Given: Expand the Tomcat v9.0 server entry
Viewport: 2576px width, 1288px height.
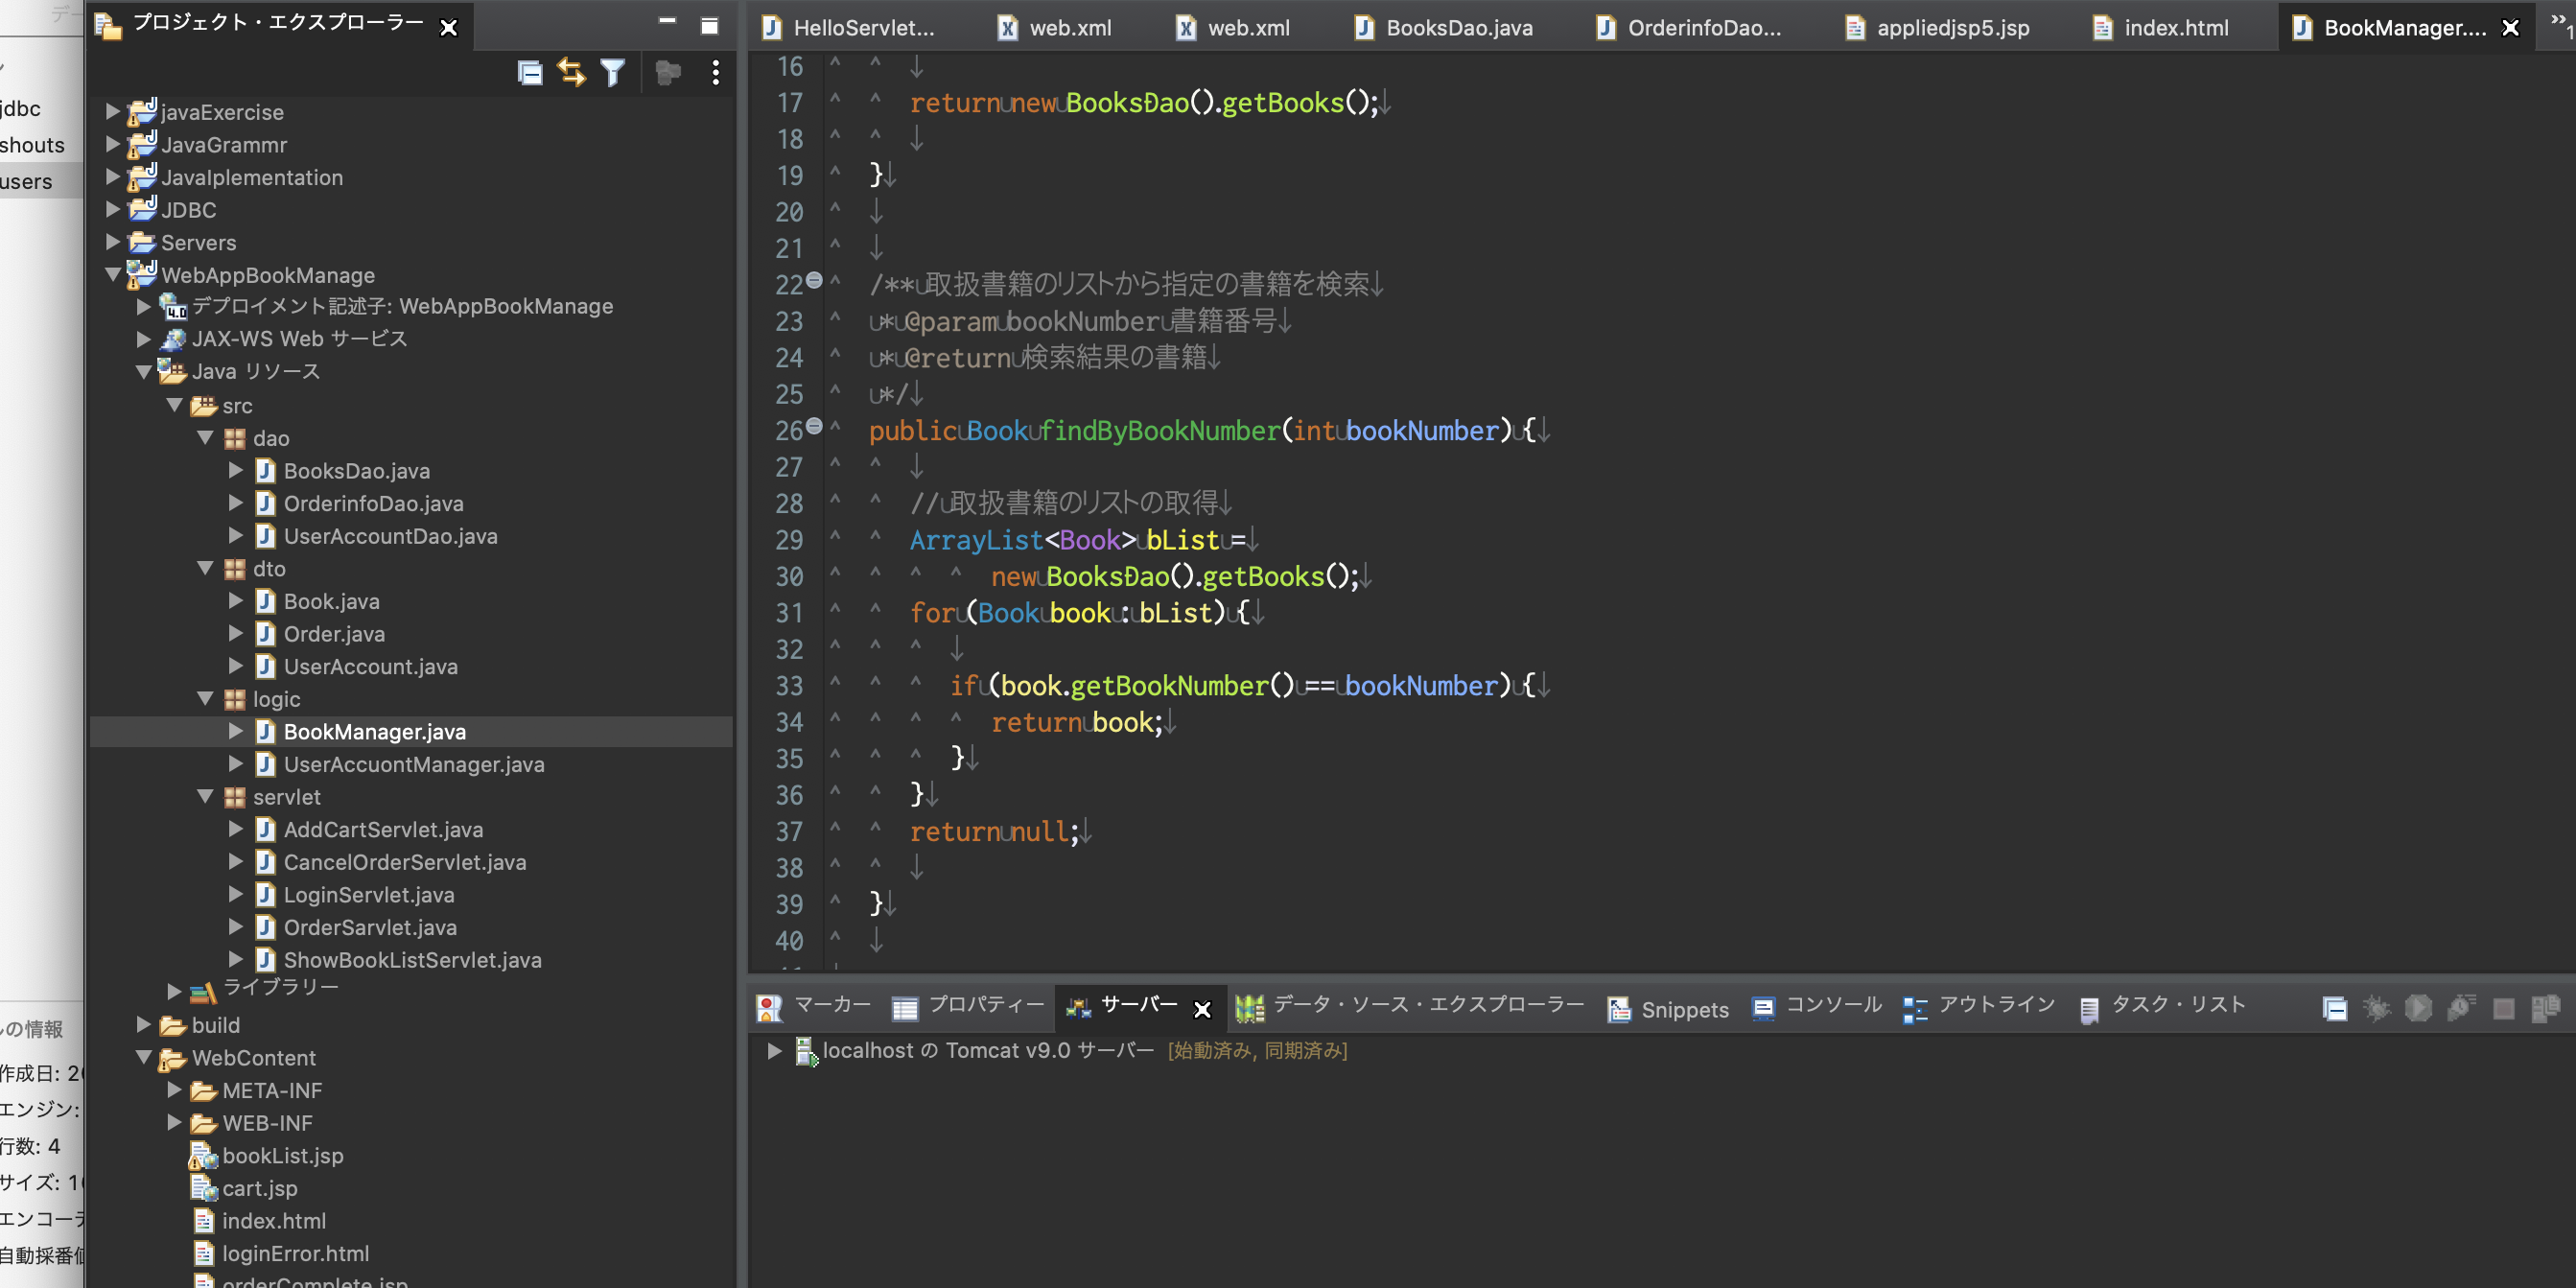Looking at the screenshot, I should click(x=774, y=1050).
